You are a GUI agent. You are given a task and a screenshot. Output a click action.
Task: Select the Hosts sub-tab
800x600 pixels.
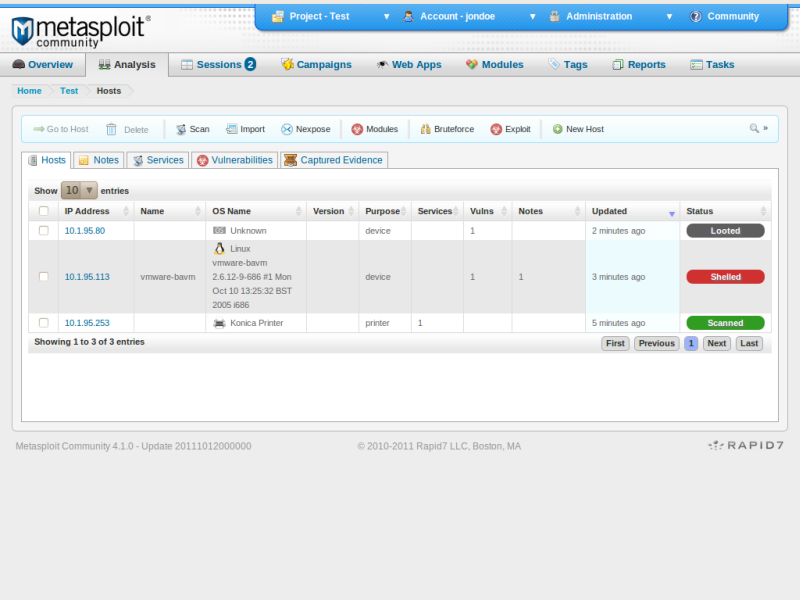pos(47,160)
